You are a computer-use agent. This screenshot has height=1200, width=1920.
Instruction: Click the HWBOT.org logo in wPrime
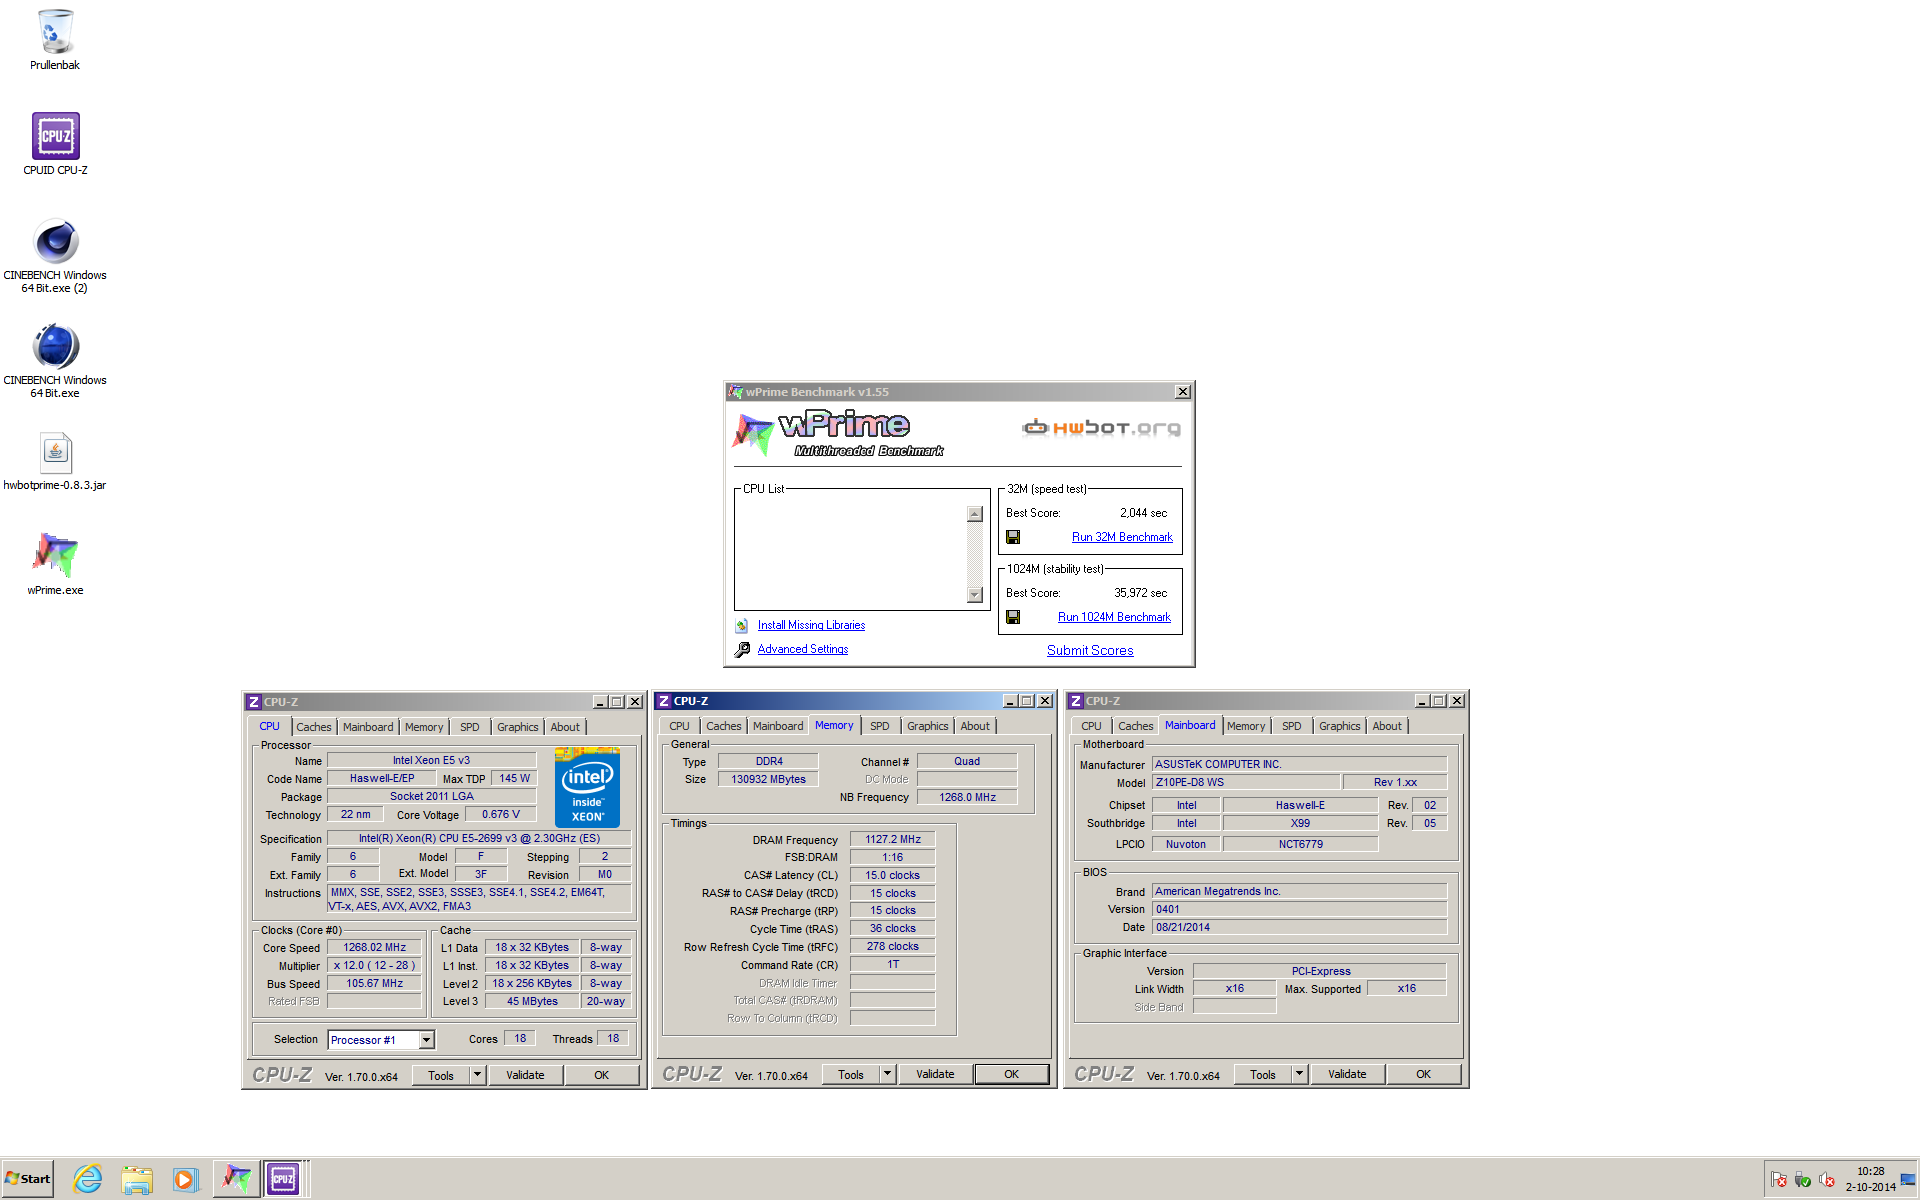1101,428
